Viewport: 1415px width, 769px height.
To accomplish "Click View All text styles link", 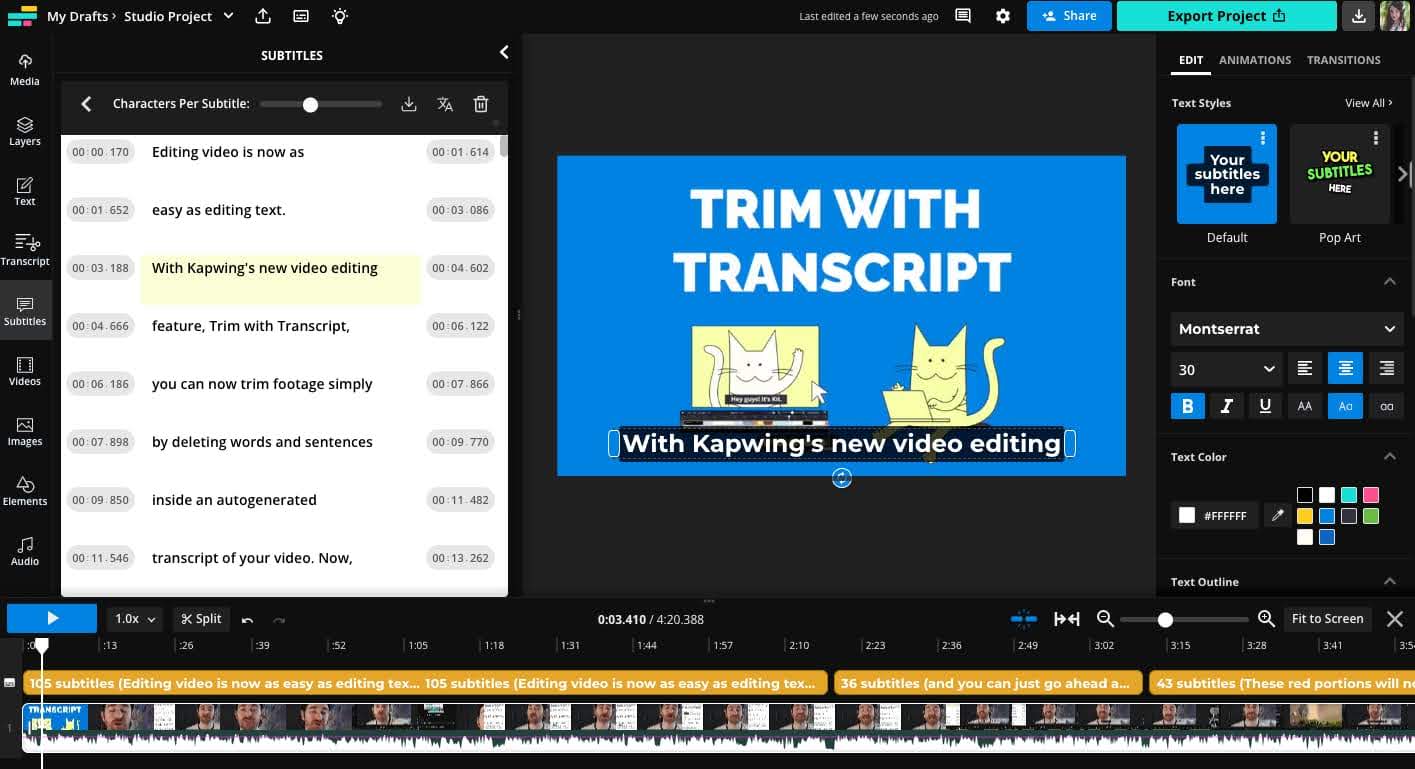I will (1369, 103).
